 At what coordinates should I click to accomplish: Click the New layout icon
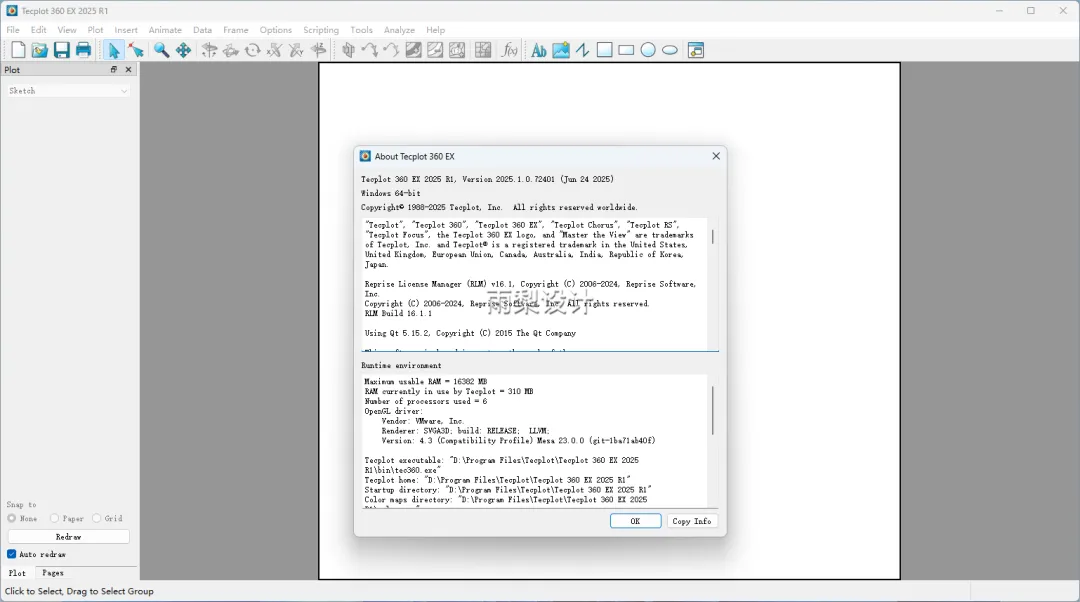[x=18, y=50]
